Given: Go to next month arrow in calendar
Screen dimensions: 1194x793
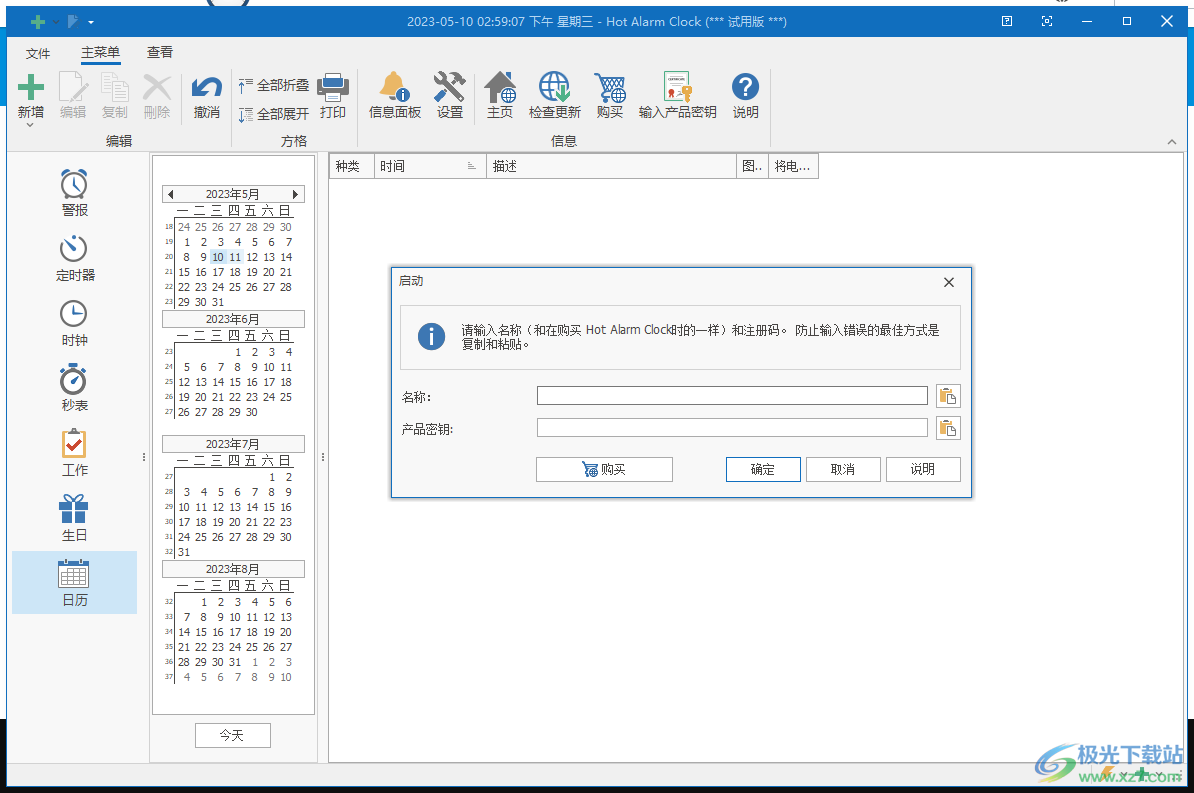Looking at the screenshot, I should [295, 194].
